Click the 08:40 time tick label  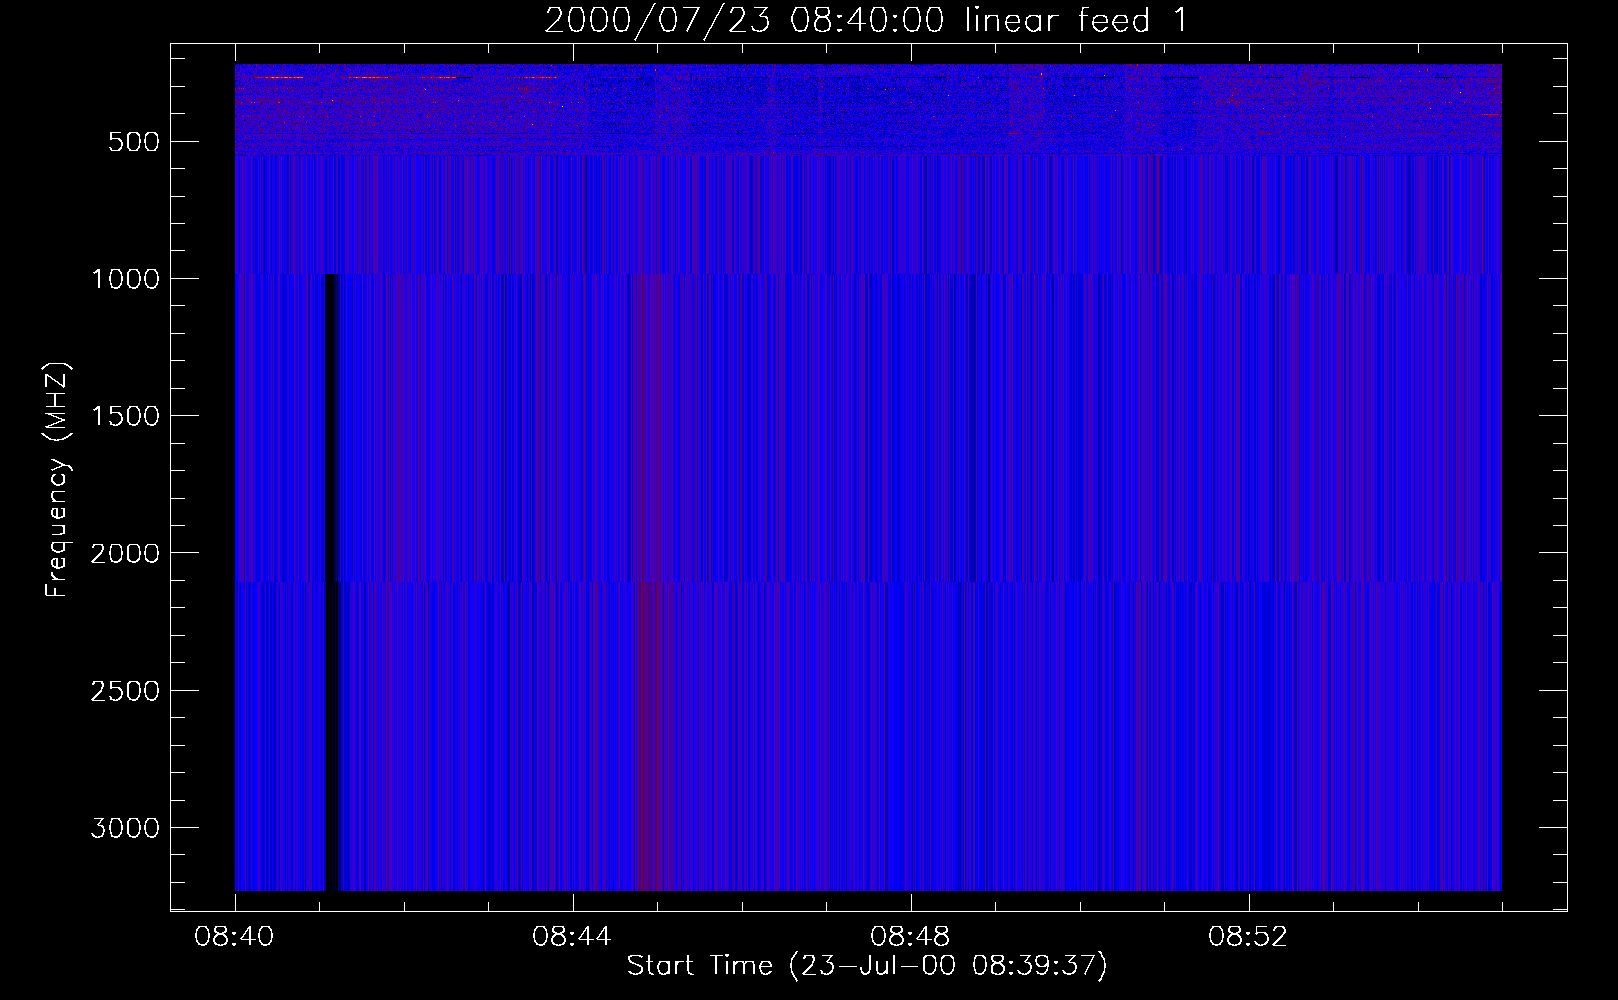(x=235, y=937)
